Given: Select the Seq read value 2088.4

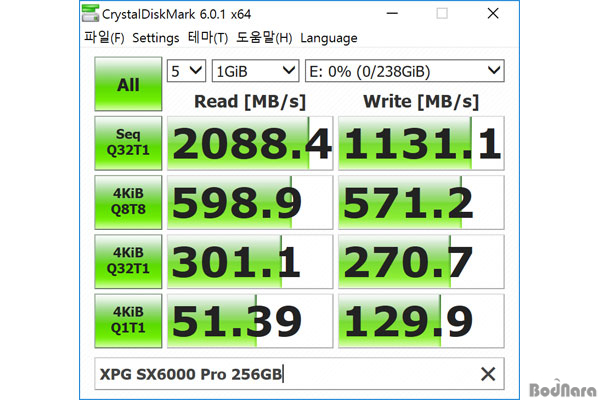Looking at the screenshot, I should click(250, 143).
